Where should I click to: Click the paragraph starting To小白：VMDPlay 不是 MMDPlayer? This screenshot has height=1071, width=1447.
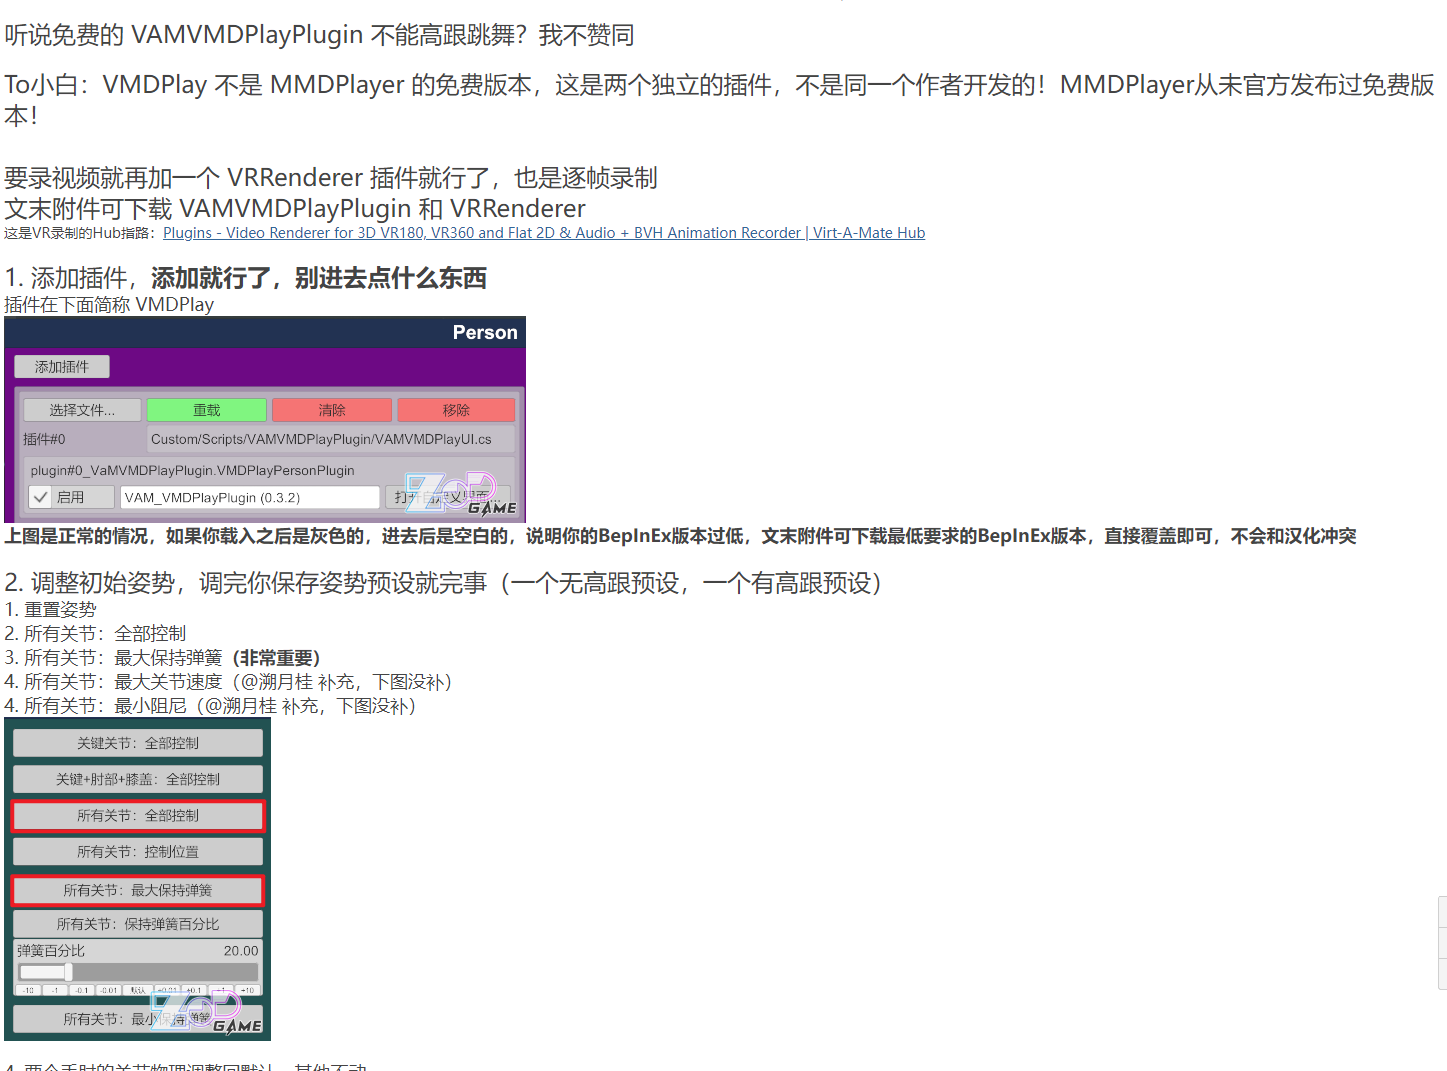[x=720, y=100]
